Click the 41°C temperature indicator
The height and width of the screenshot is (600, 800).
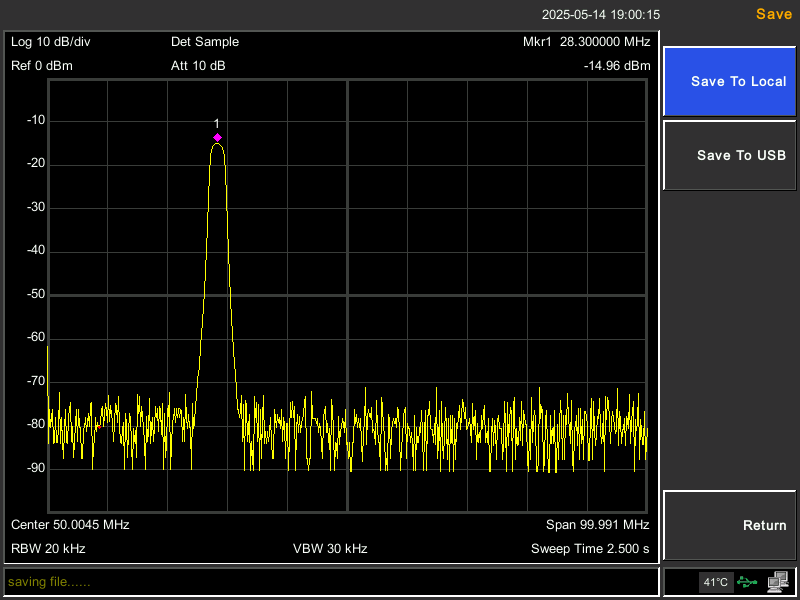(x=716, y=582)
